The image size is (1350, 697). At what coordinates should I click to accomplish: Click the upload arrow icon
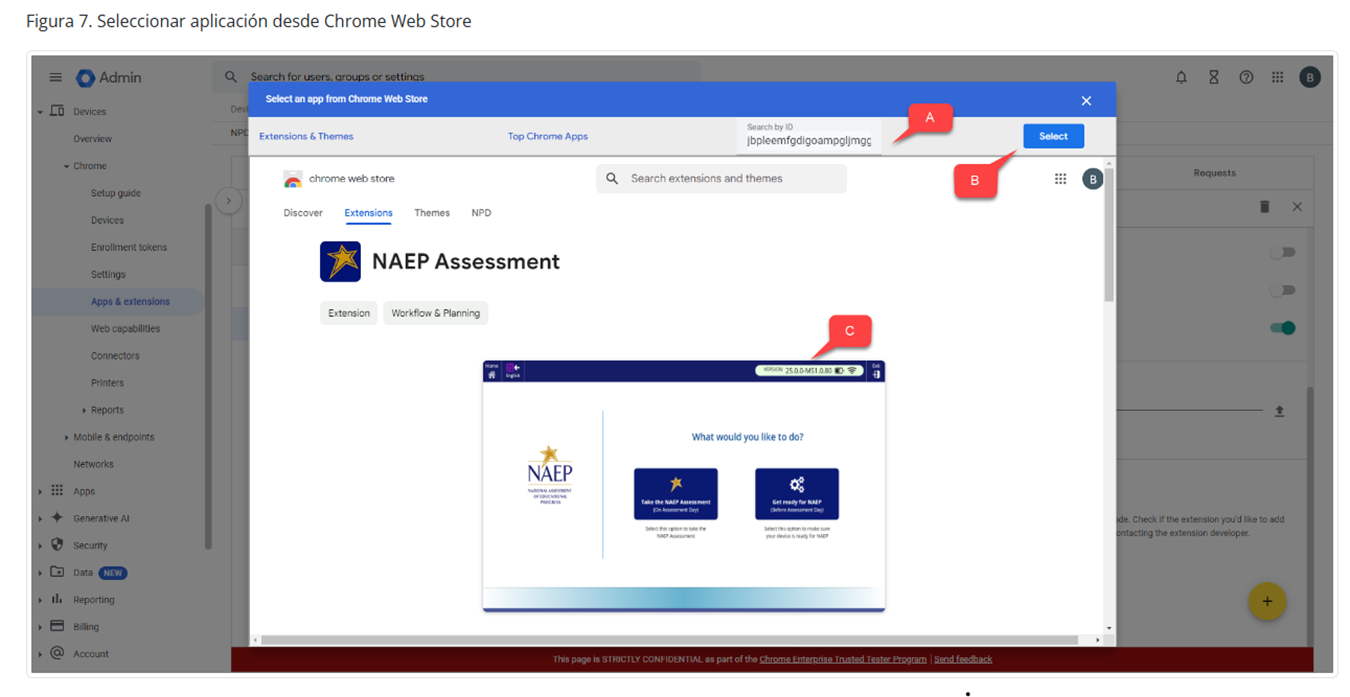point(1279,411)
